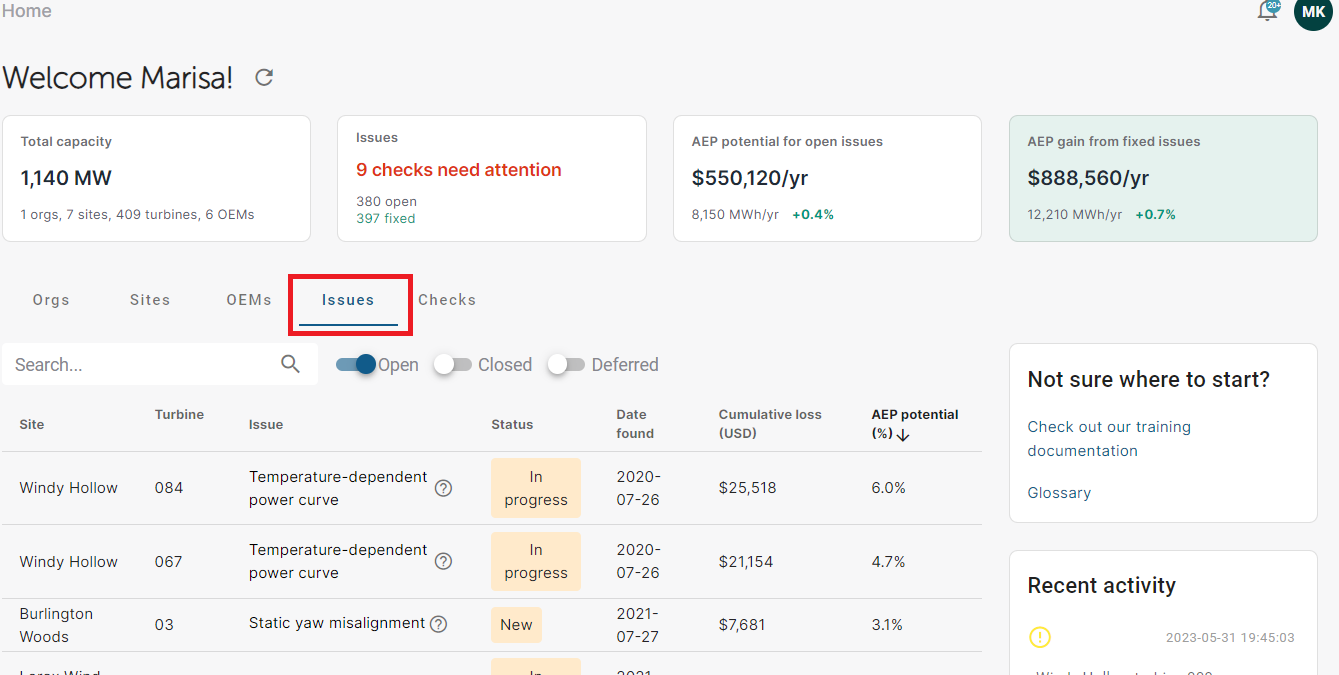Click the AEP potential sort arrow
Image resolution: width=1339 pixels, height=675 pixels.
click(x=903, y=435)
